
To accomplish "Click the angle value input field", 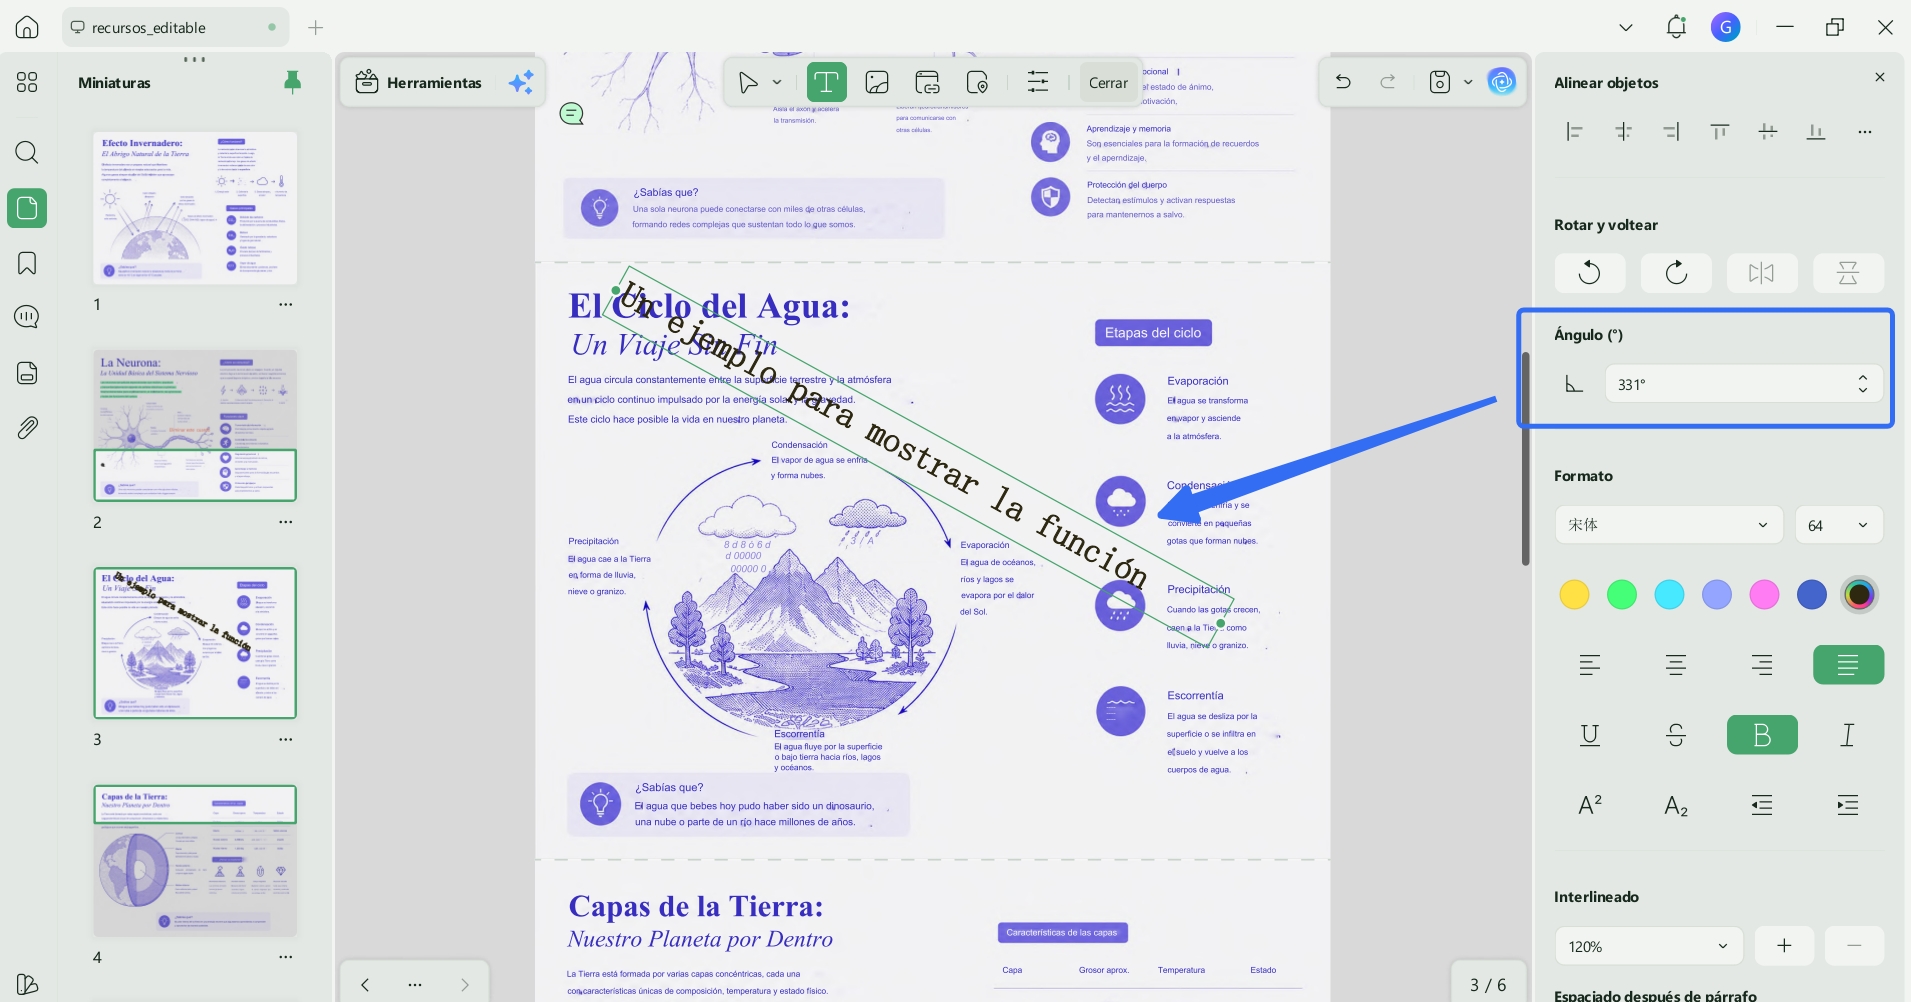I will (x=1744, y=384).
